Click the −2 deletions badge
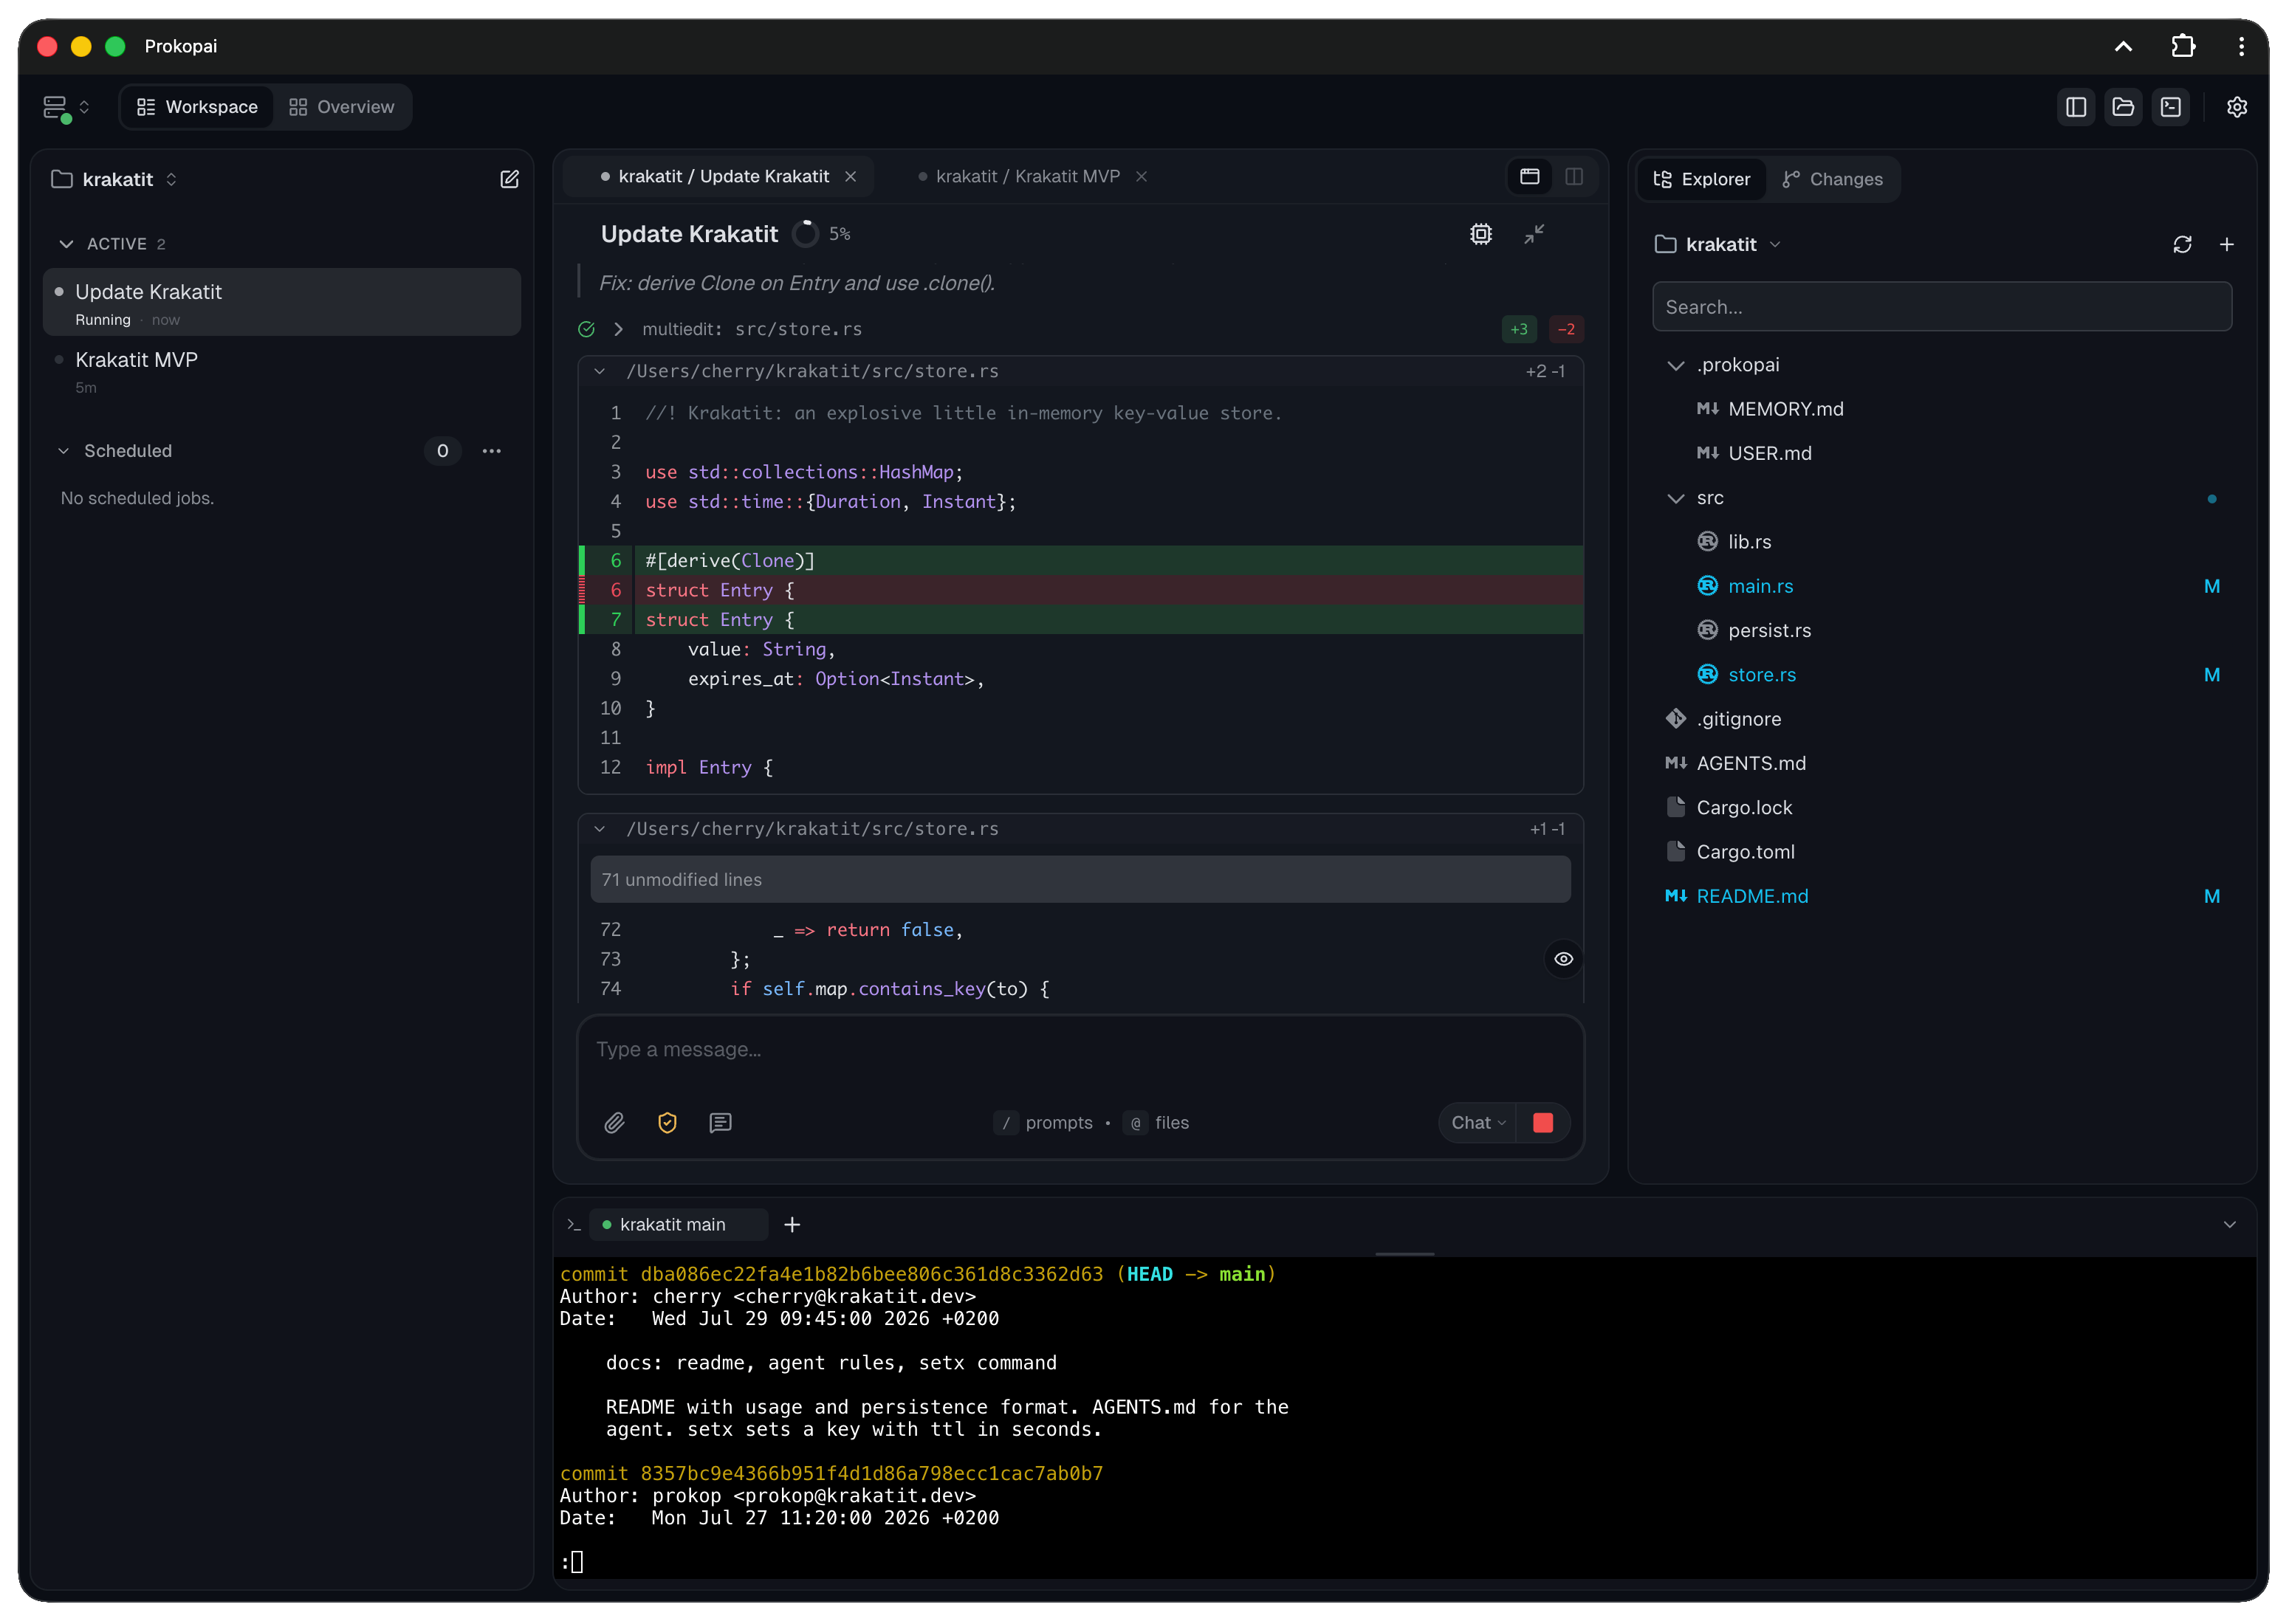The image size is (2289, 1624). 1566,329
